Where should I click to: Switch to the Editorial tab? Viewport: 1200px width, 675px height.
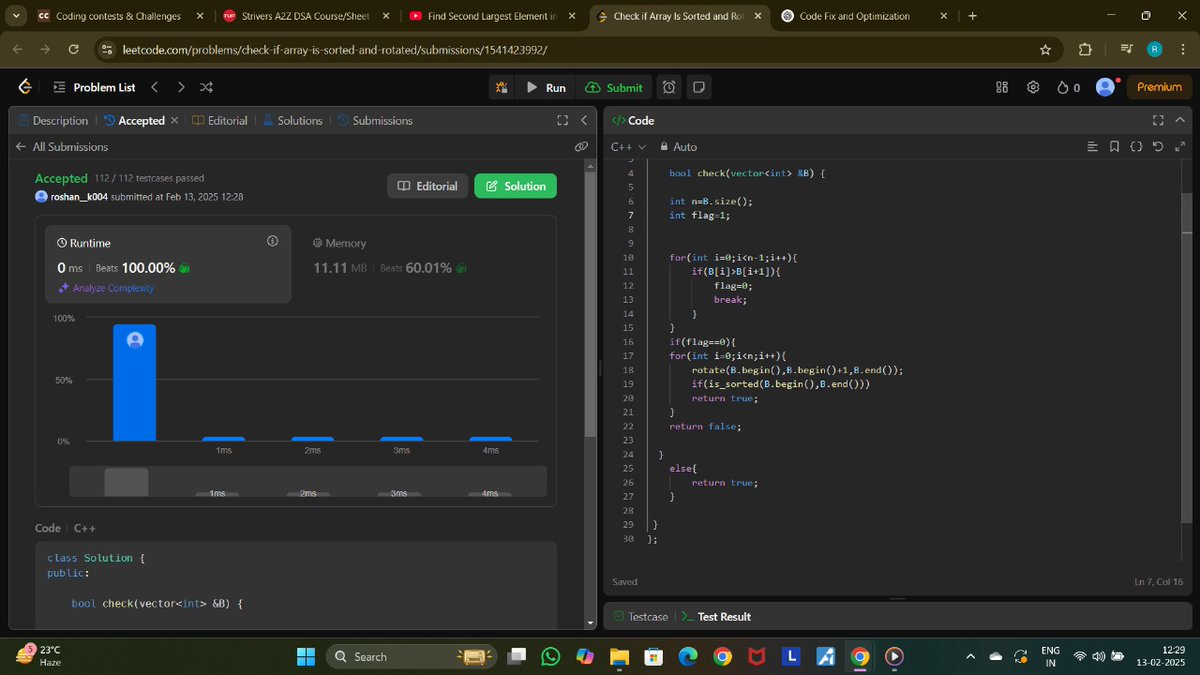point(226,120)
